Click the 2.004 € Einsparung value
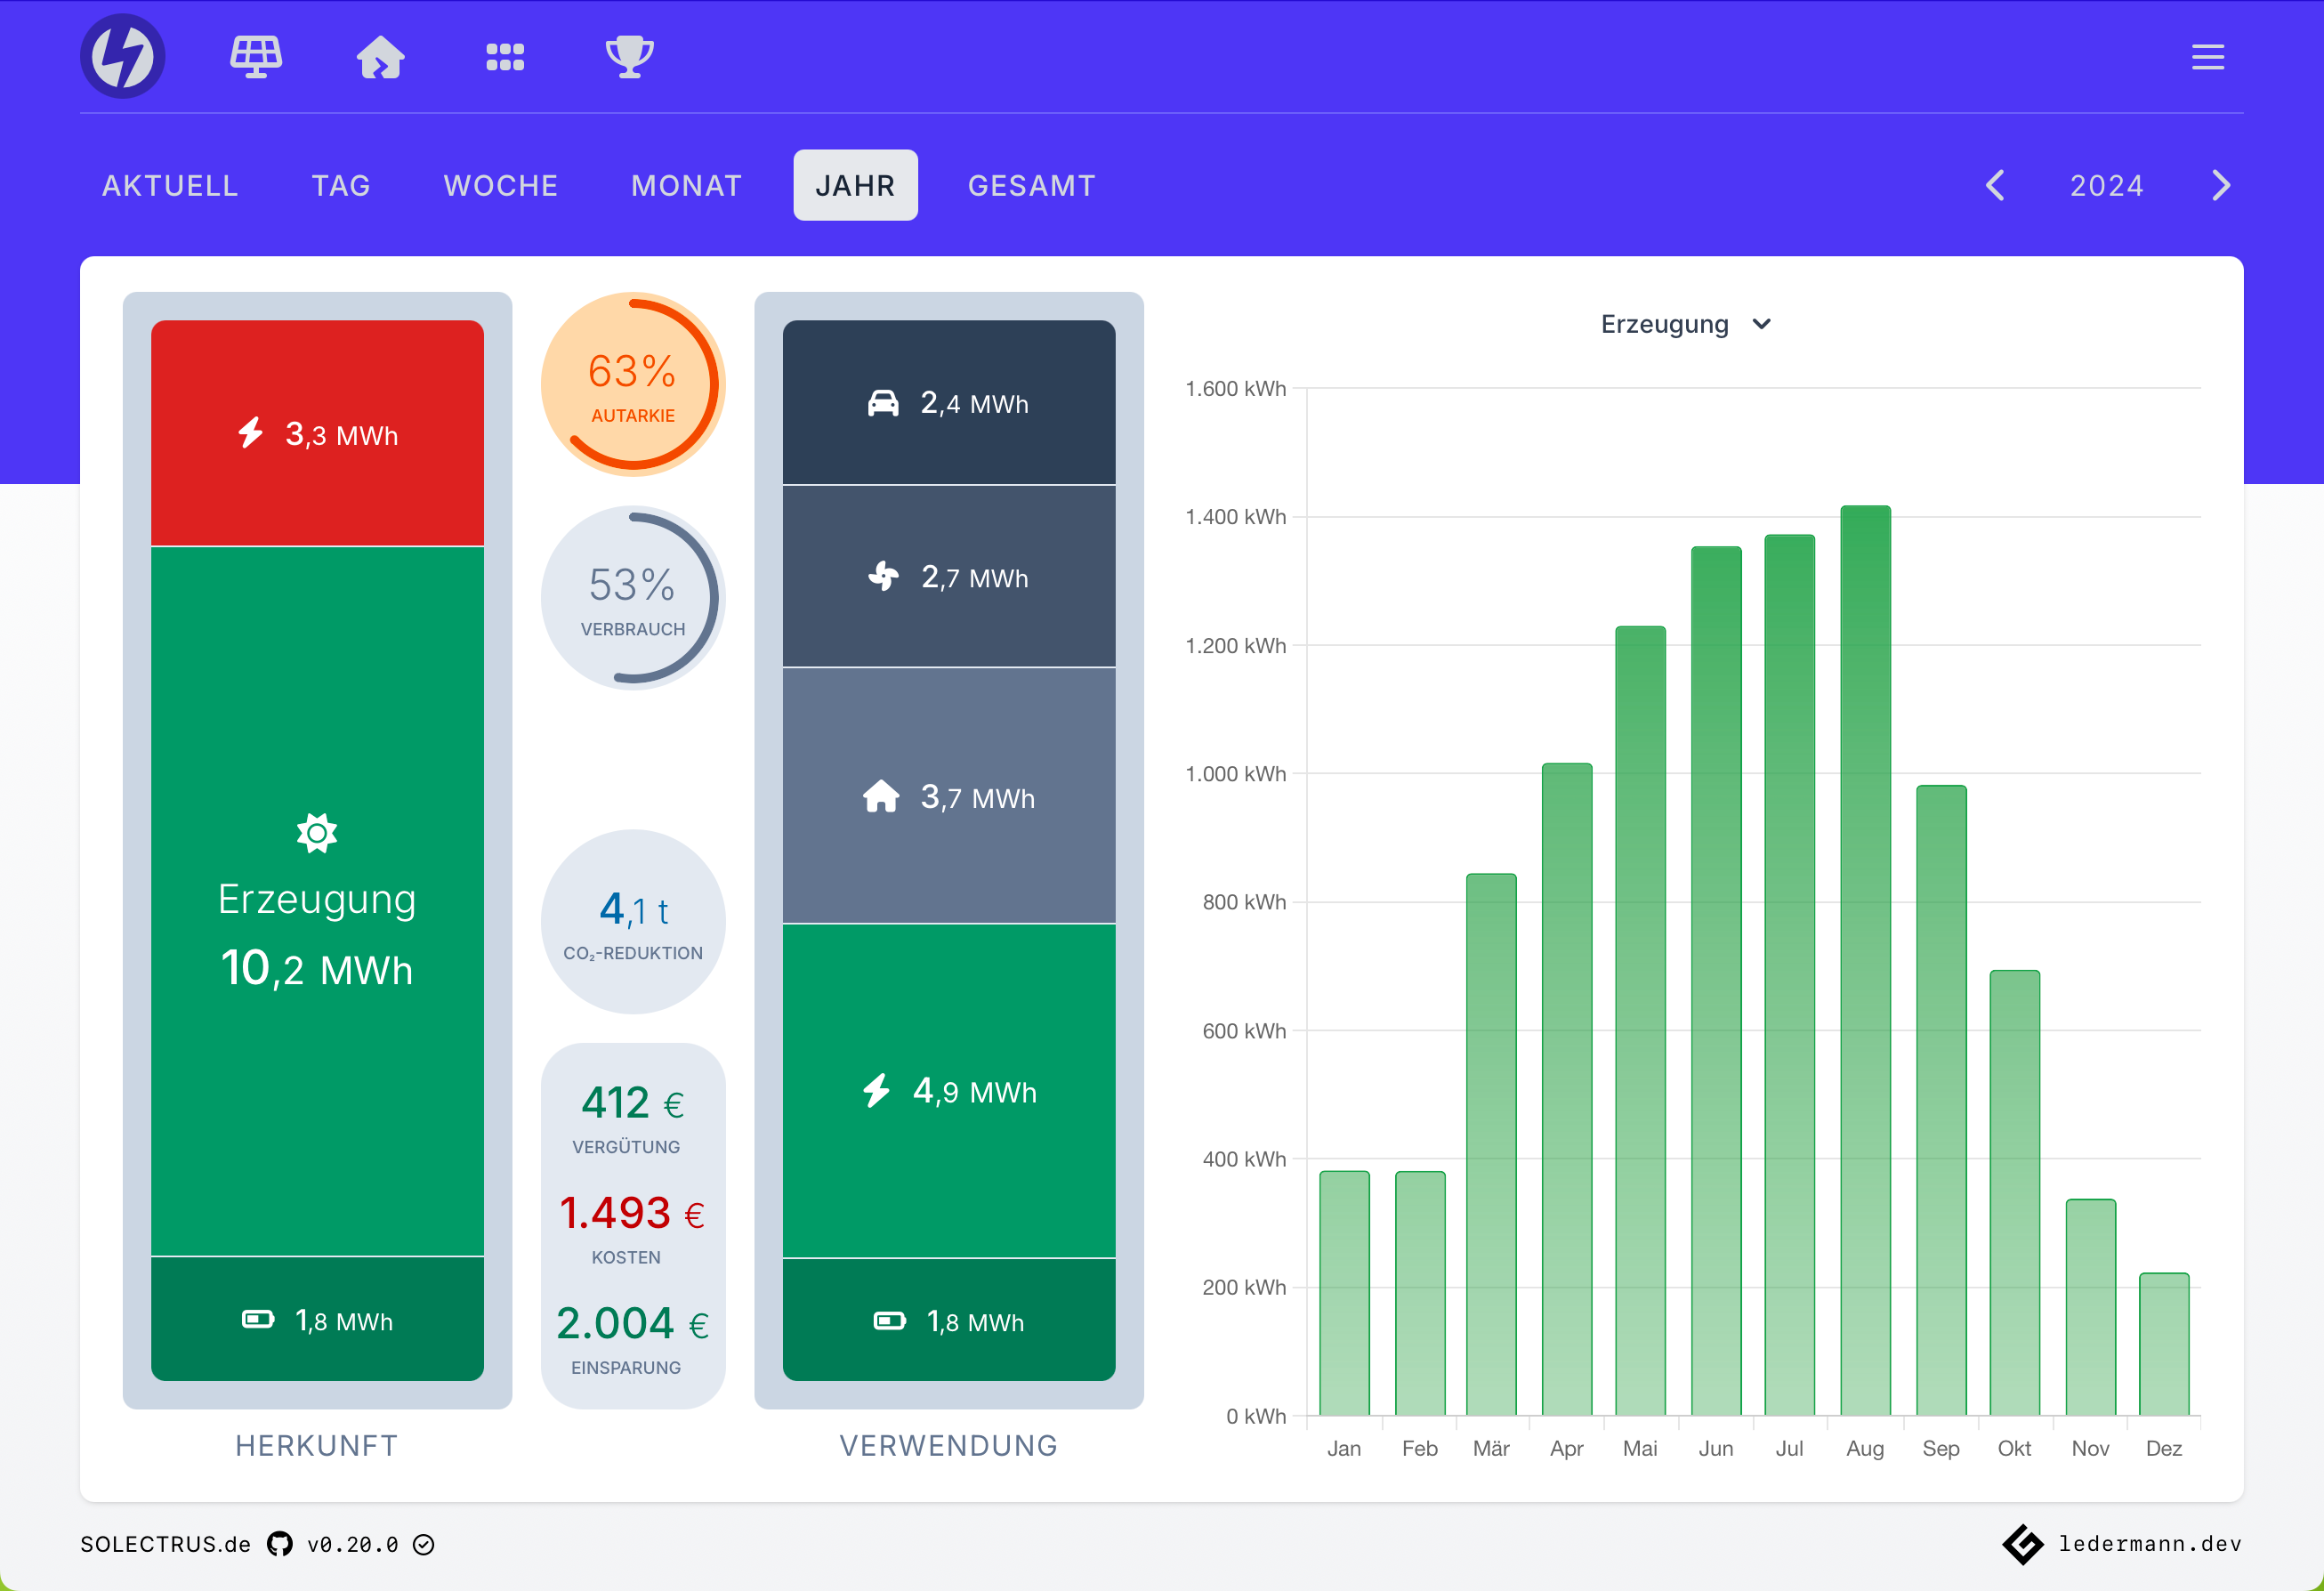The height and width of the screenshot is (1591, 2324). click(633, 1323)
